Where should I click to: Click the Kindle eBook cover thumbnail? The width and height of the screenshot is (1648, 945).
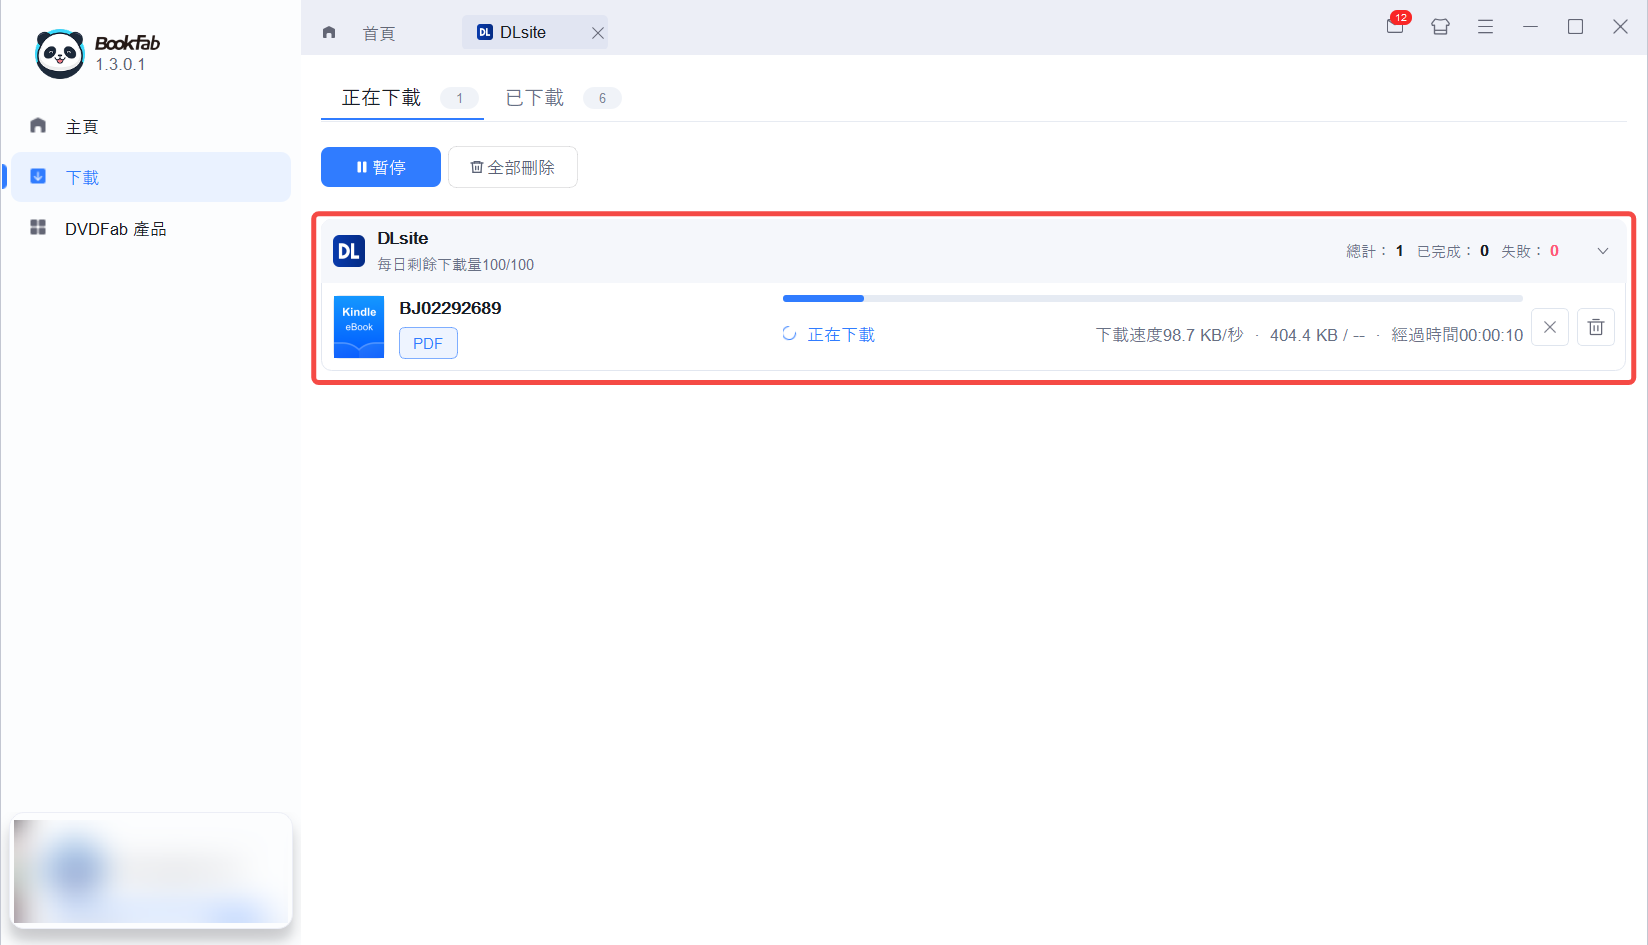[x=359, y=327]
